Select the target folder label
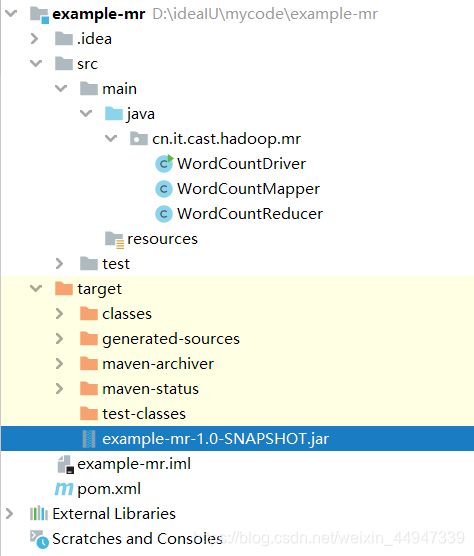 coord(100,289)
